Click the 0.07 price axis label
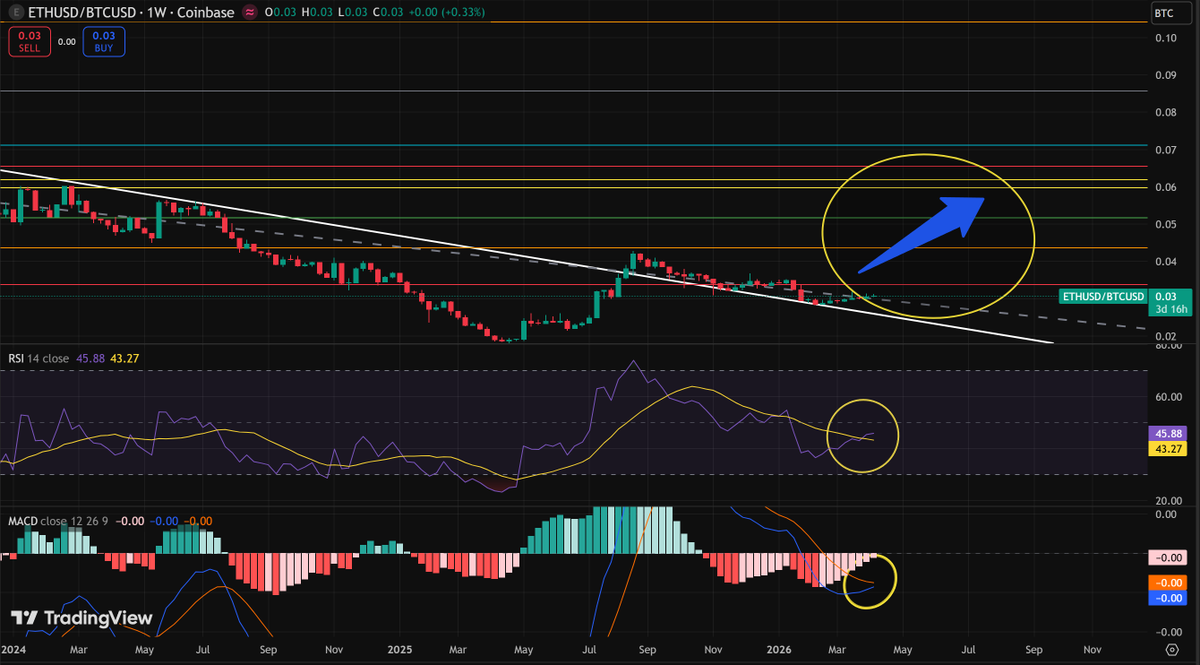 tap(1165, 150)
